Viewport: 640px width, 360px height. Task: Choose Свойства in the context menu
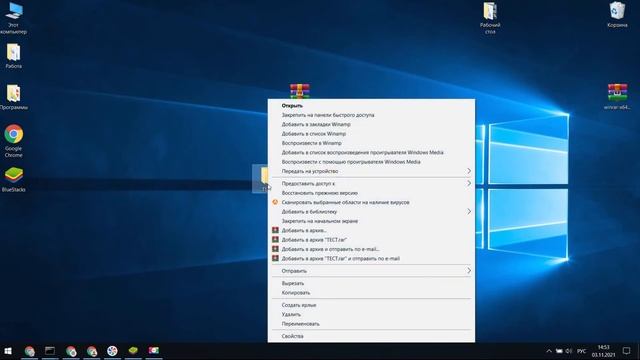click(371, 336)
